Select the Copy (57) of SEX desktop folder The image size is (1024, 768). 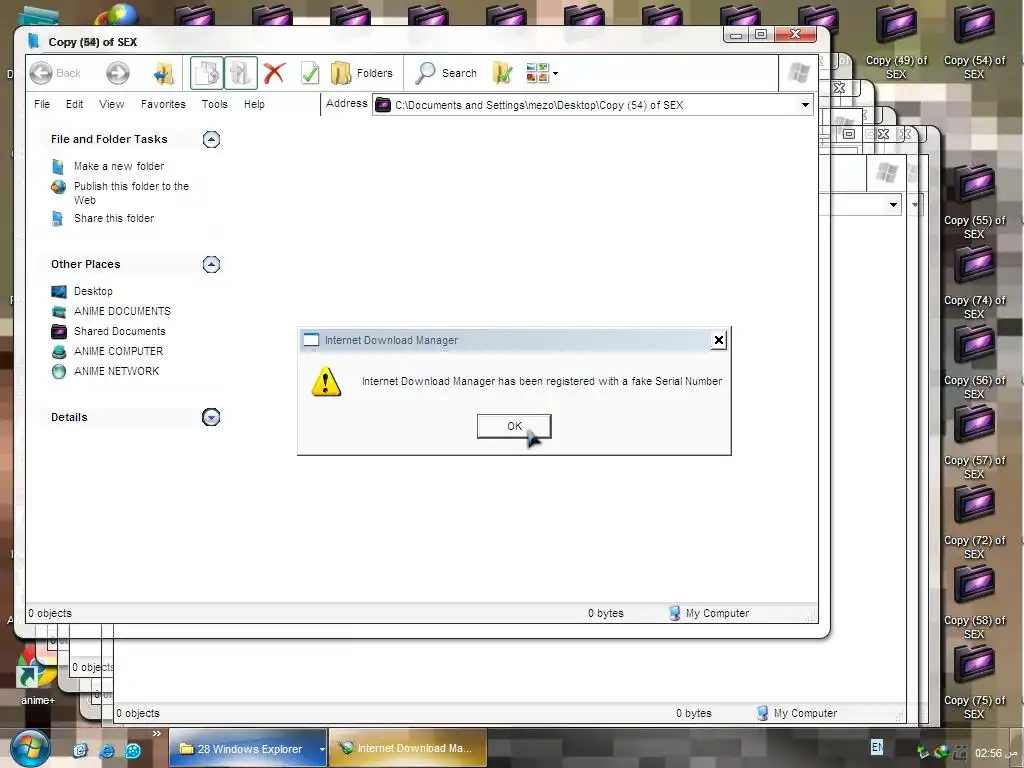tap(974, 442)
